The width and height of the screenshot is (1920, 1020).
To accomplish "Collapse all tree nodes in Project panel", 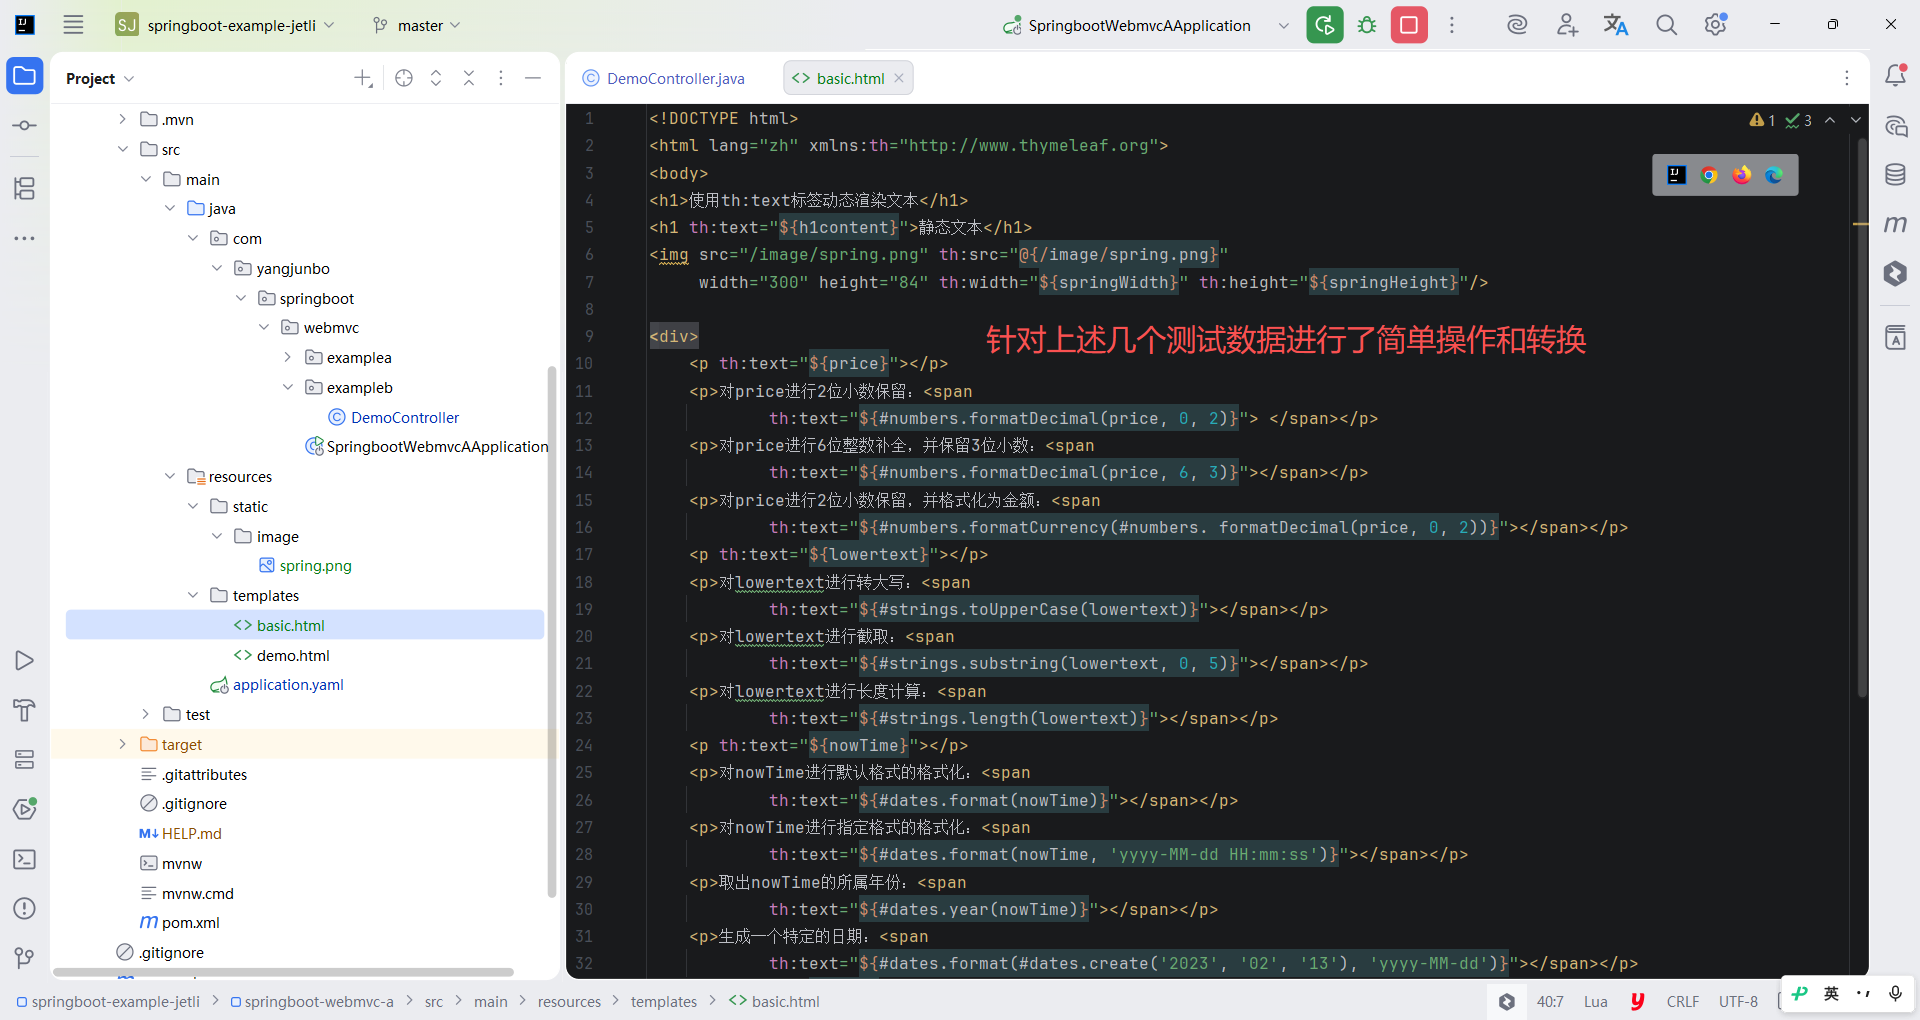I will [x=469, y=78].
